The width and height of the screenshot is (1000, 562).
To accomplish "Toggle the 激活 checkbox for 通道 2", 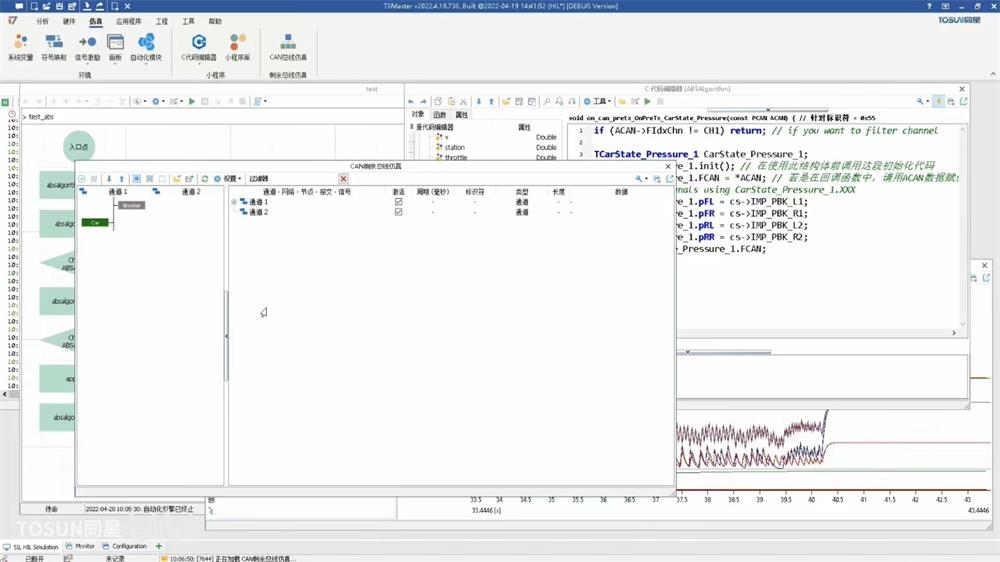I will point(398,212).
